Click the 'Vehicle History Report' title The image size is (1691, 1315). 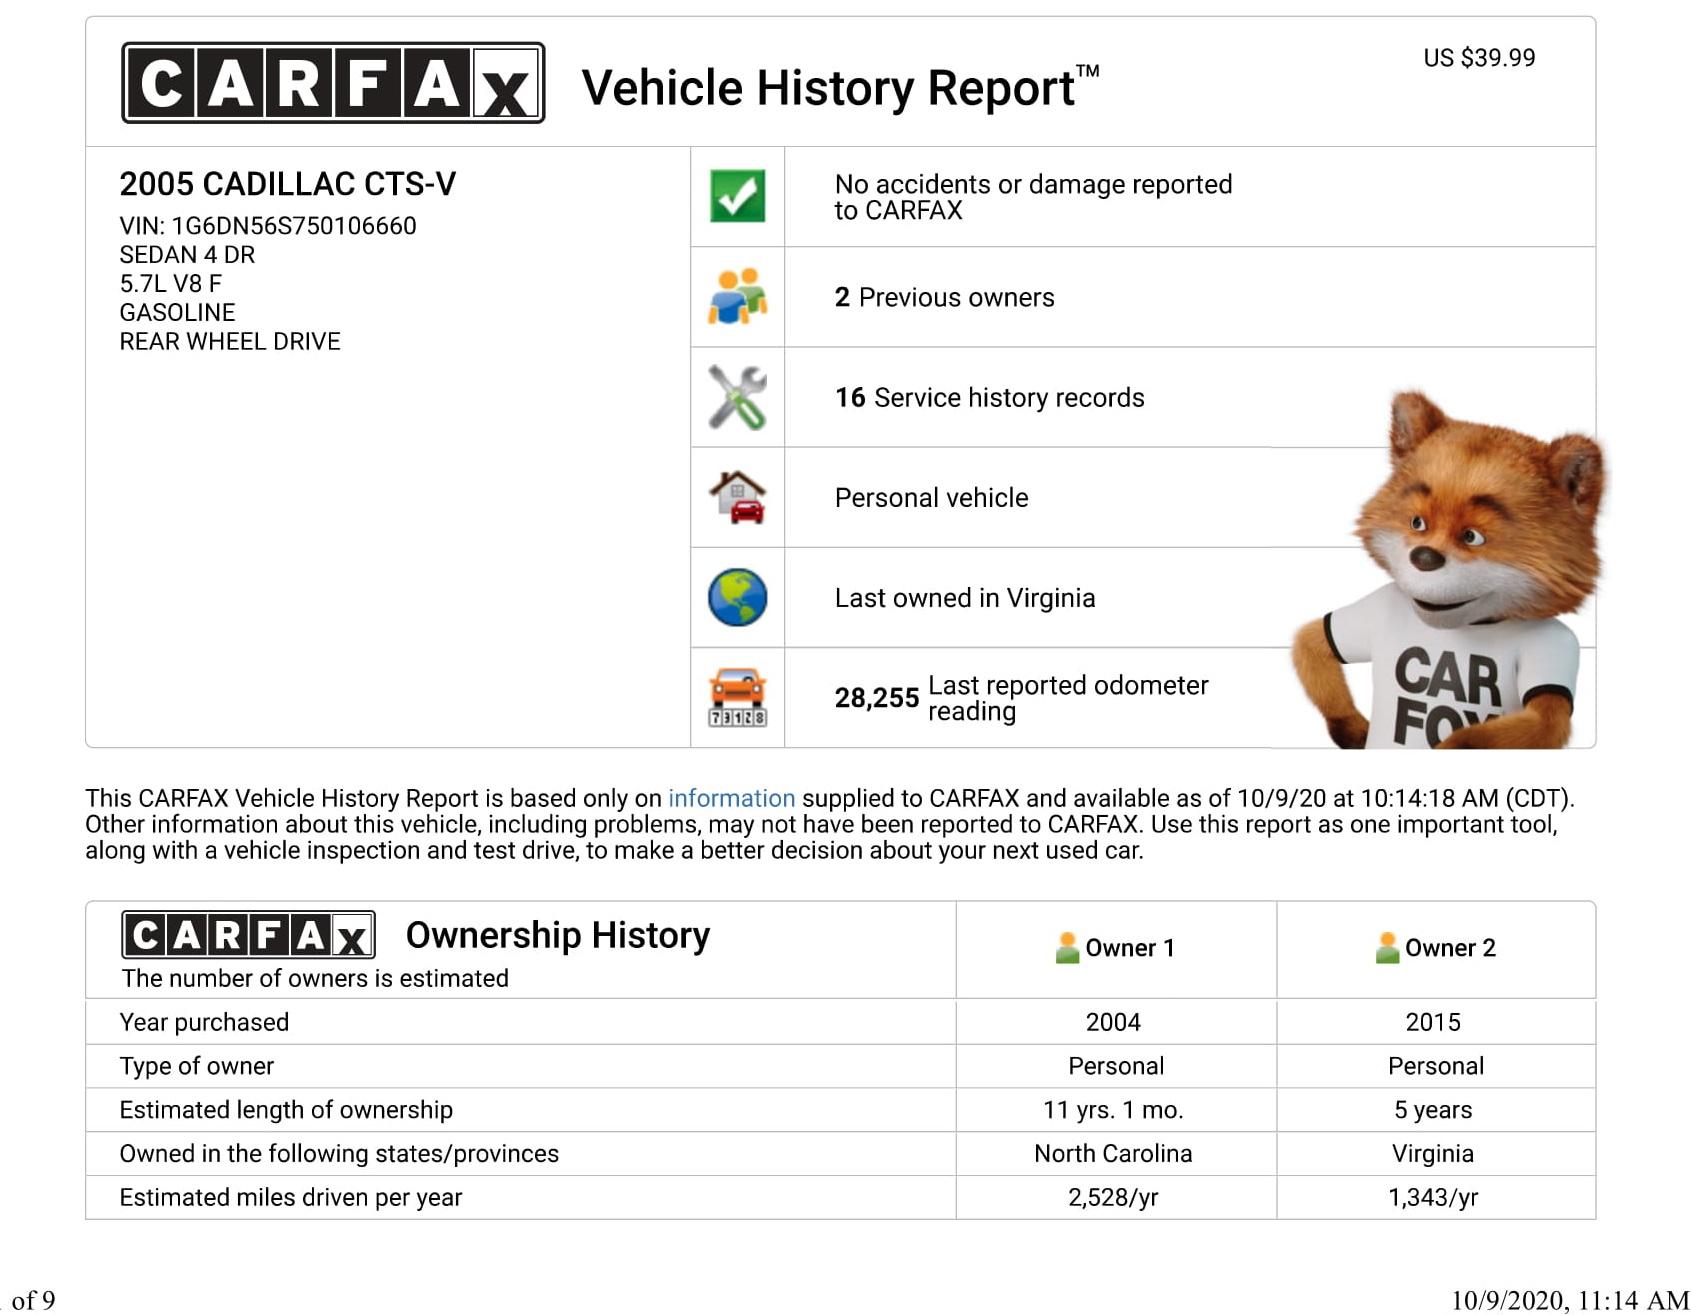click(840, 87)
